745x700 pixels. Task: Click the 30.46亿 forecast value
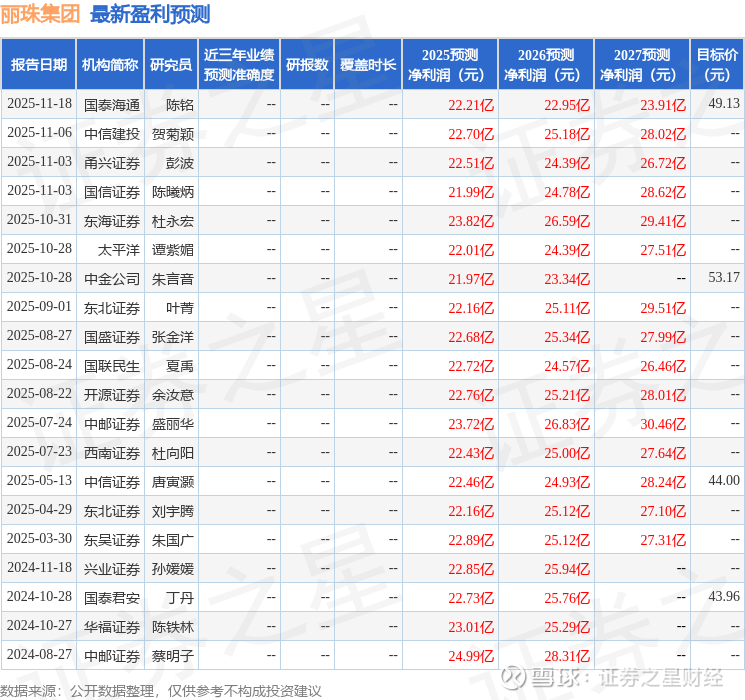pos(663,424)
